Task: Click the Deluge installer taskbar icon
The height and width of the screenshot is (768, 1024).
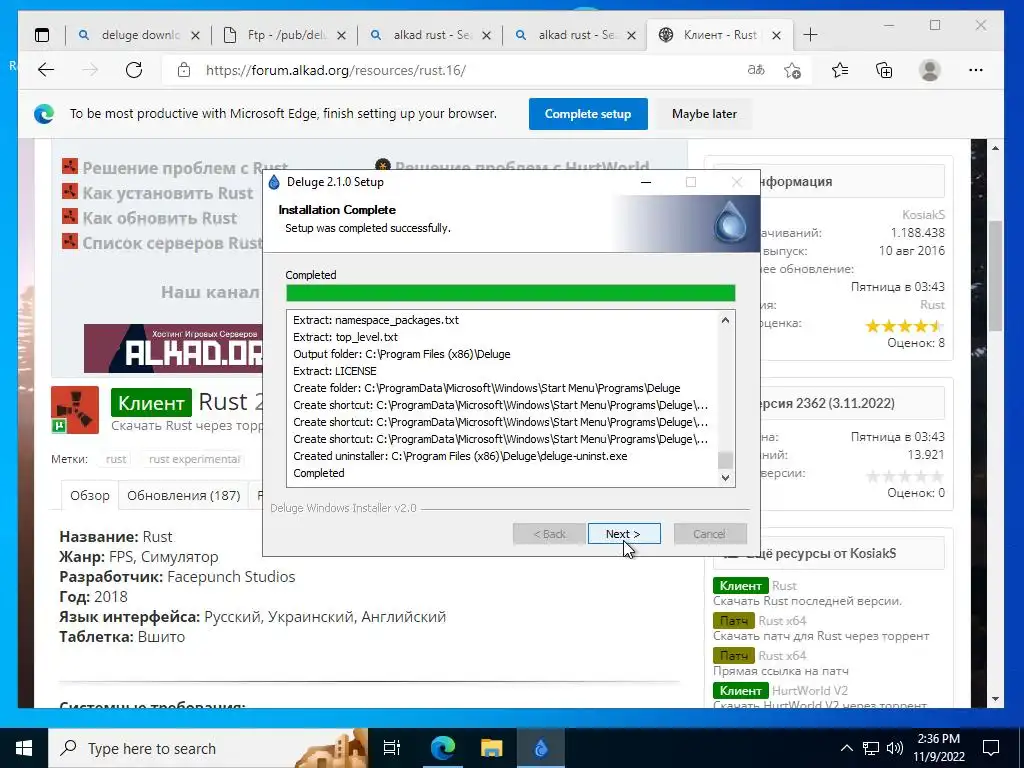Action: pos(541,748)
